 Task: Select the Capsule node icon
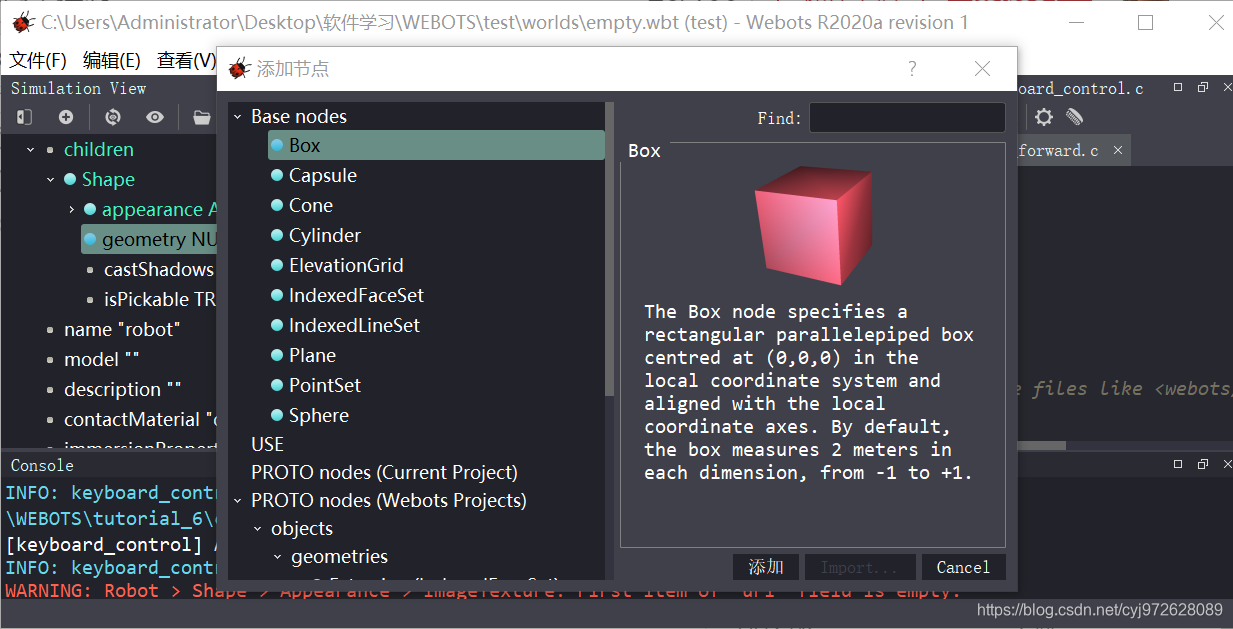pos(278,176)
